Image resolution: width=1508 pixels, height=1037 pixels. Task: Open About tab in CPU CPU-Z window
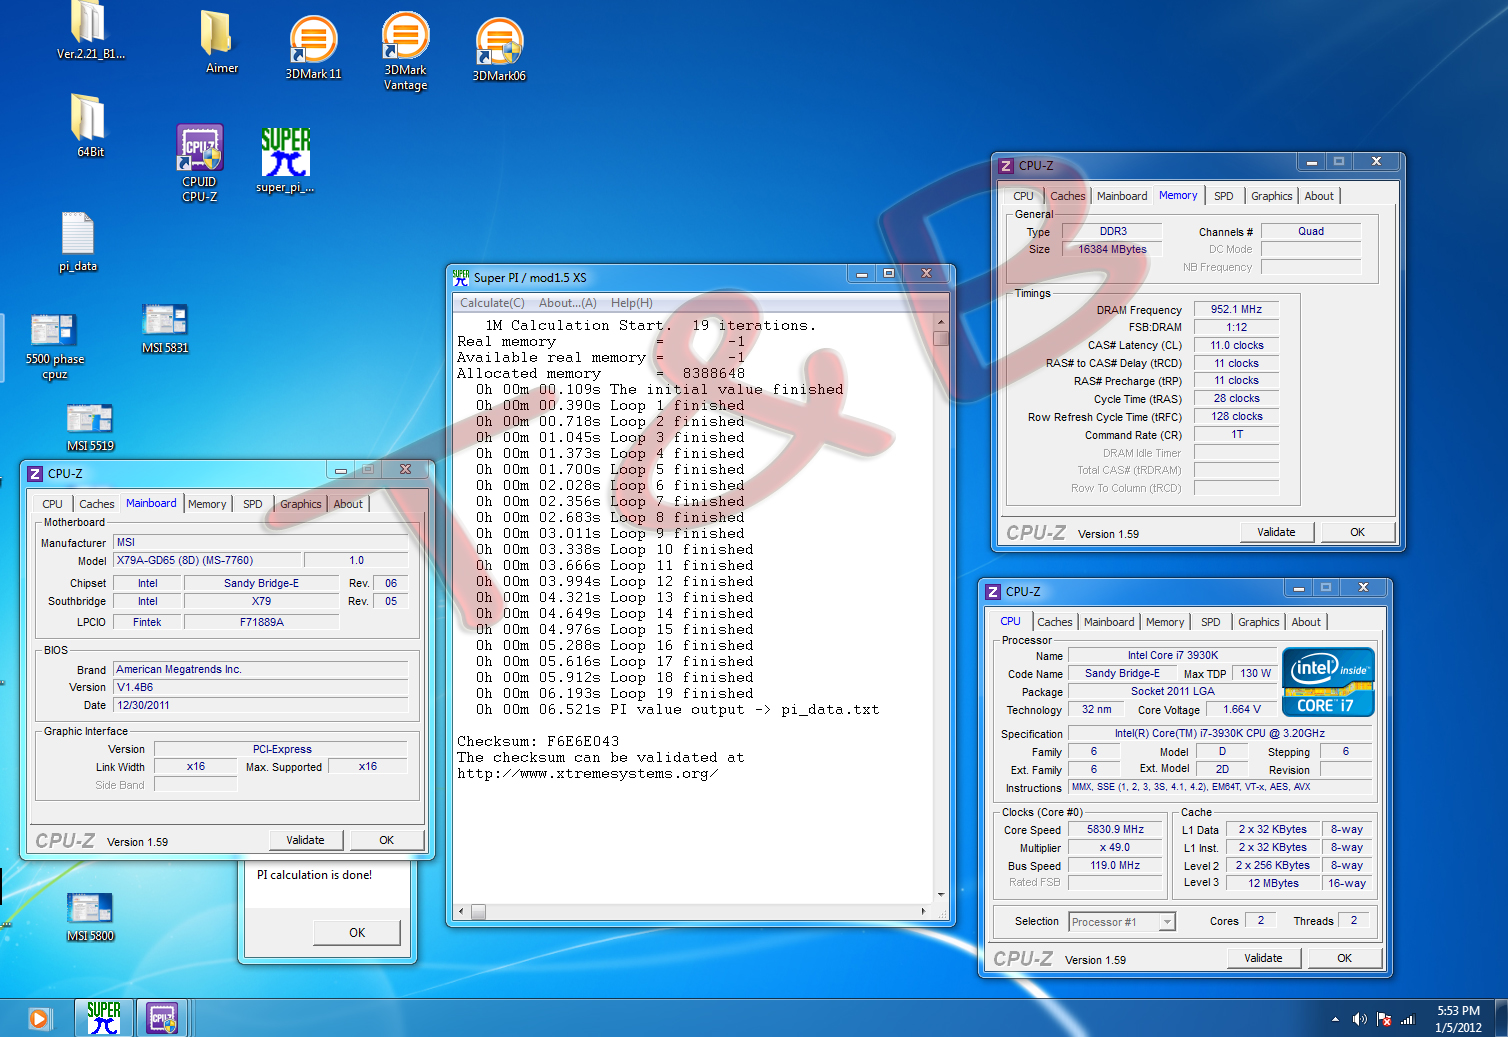pyautogui.click(x=1306, y=622)
